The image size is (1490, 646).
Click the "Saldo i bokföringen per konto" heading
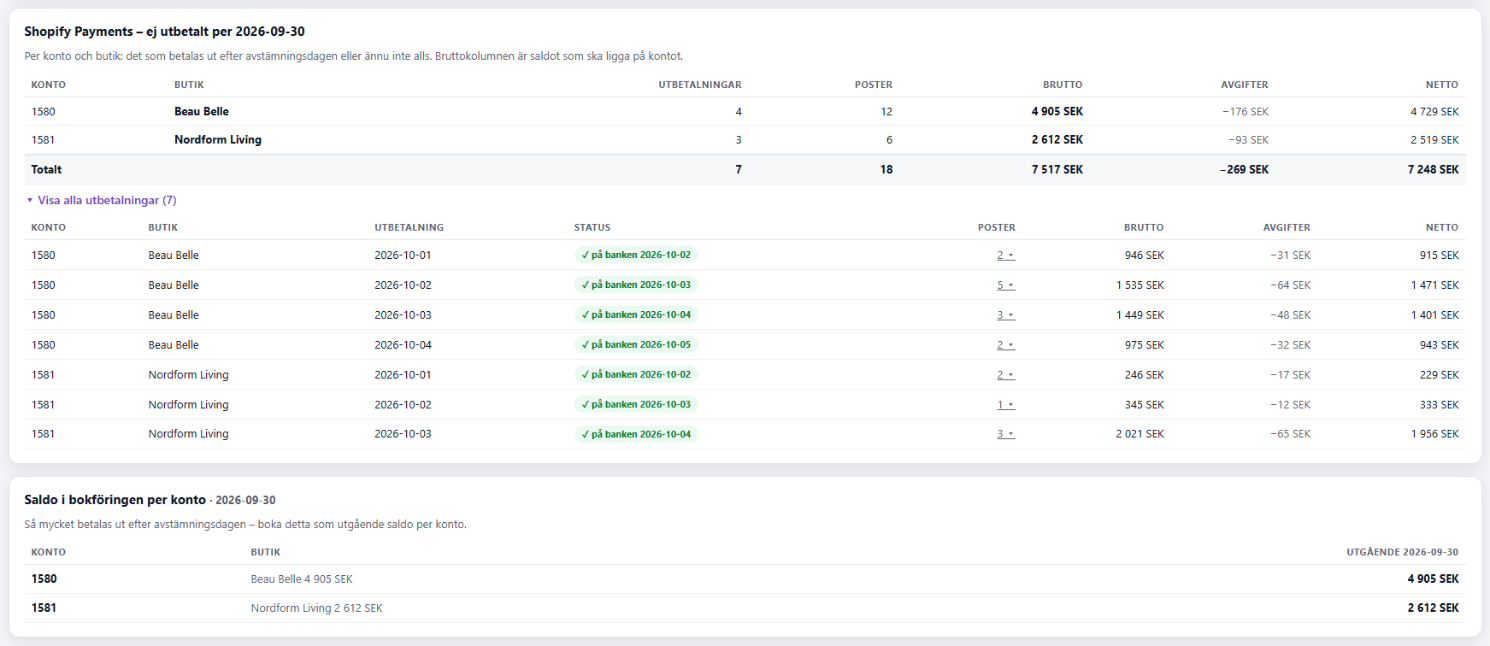[115, 500]
